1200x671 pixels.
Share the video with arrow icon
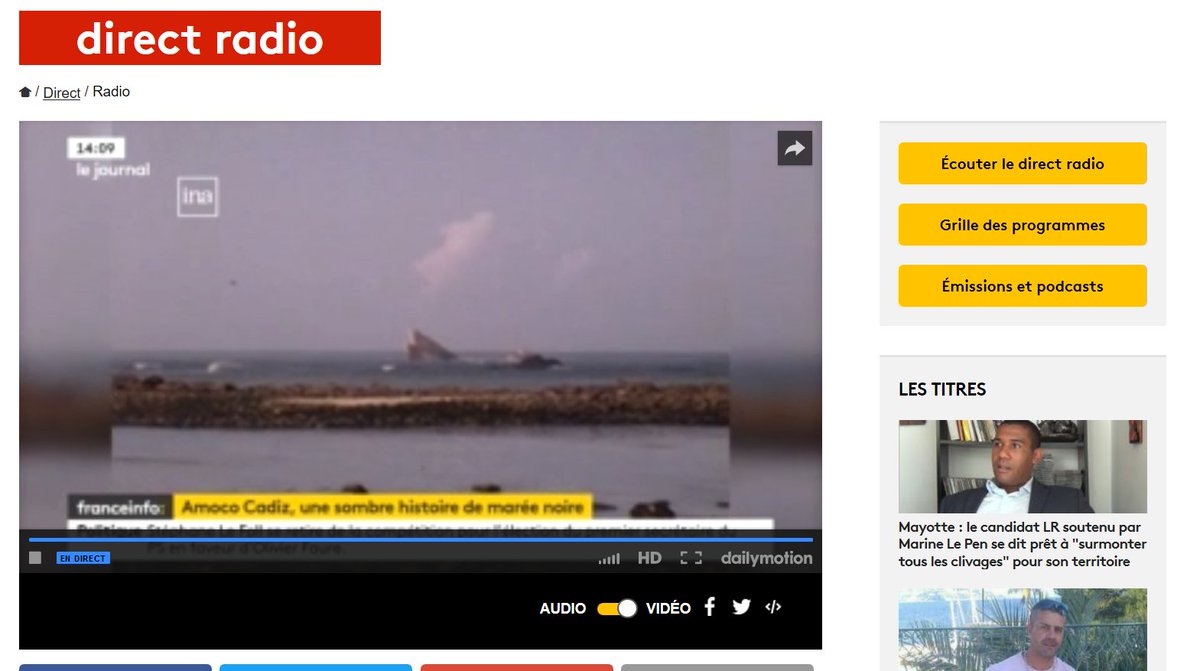coord(795,149)
